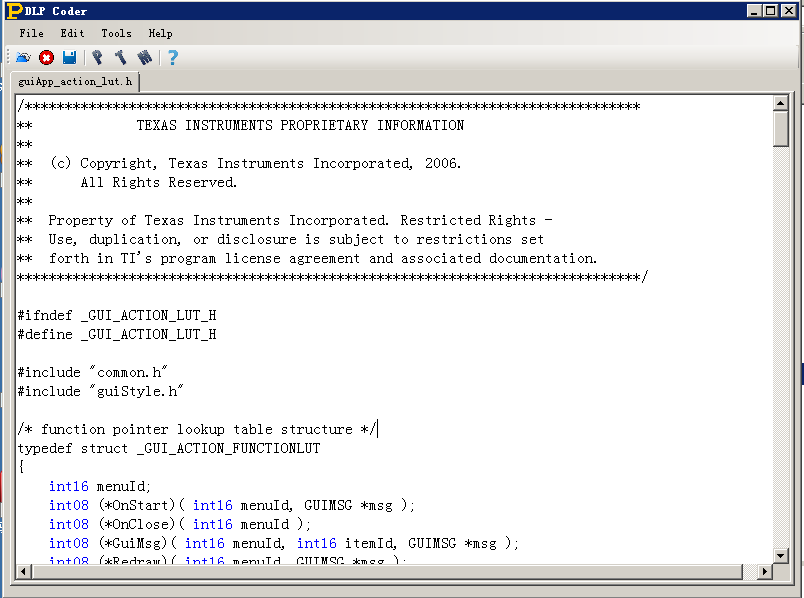Maximize the DLP Coder window

click(x=771, y=11)
